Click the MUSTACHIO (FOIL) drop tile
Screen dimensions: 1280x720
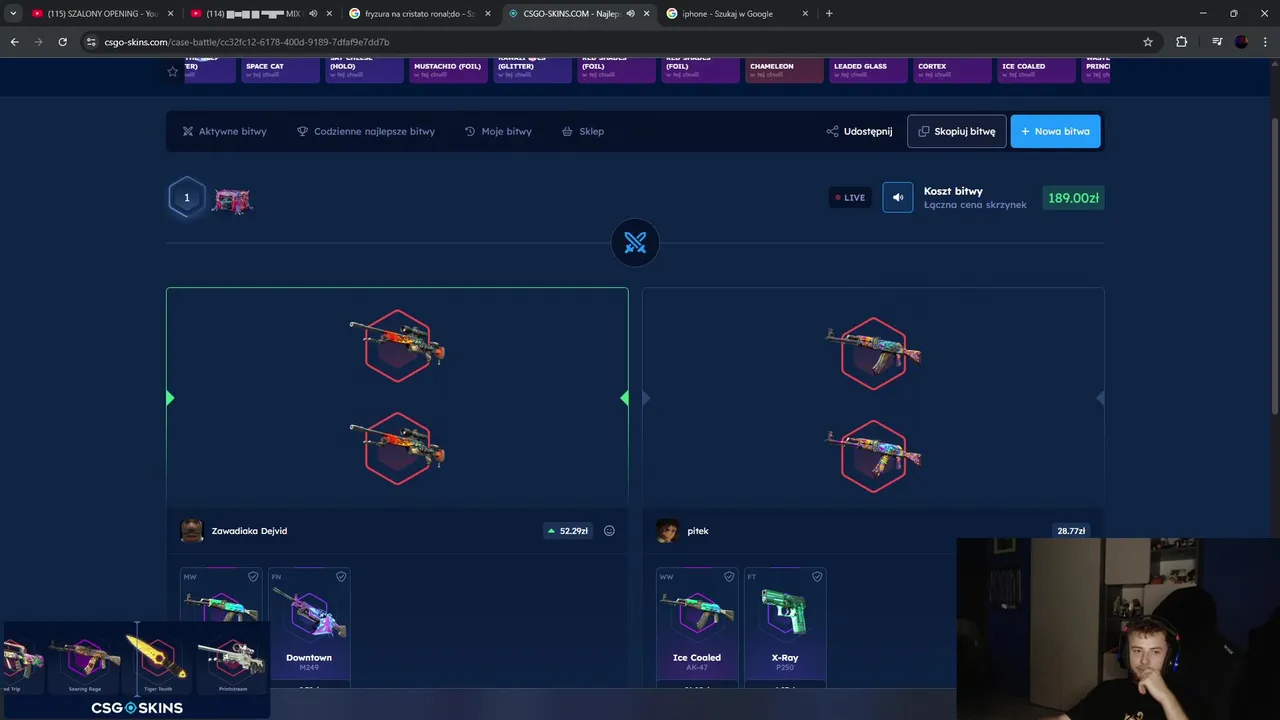pyautogui.click(x=447, y=70)
